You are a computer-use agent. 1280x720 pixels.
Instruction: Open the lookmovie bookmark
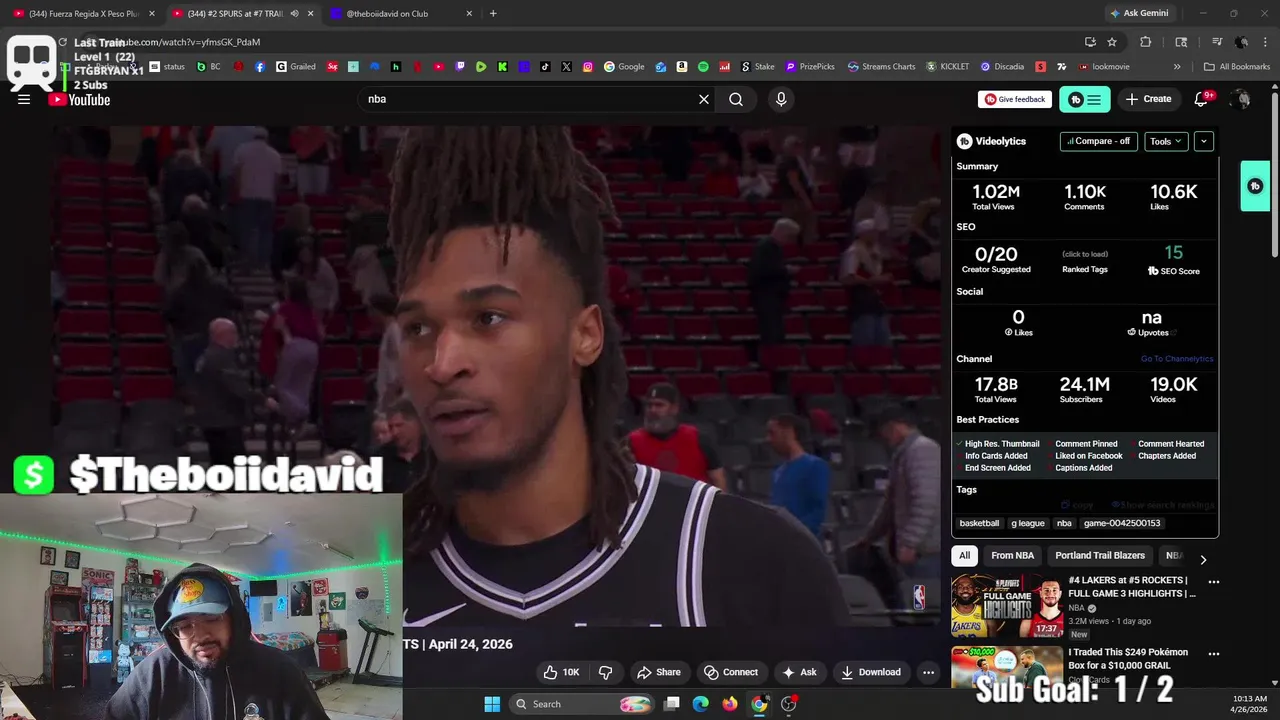[x=1104, y=67]
